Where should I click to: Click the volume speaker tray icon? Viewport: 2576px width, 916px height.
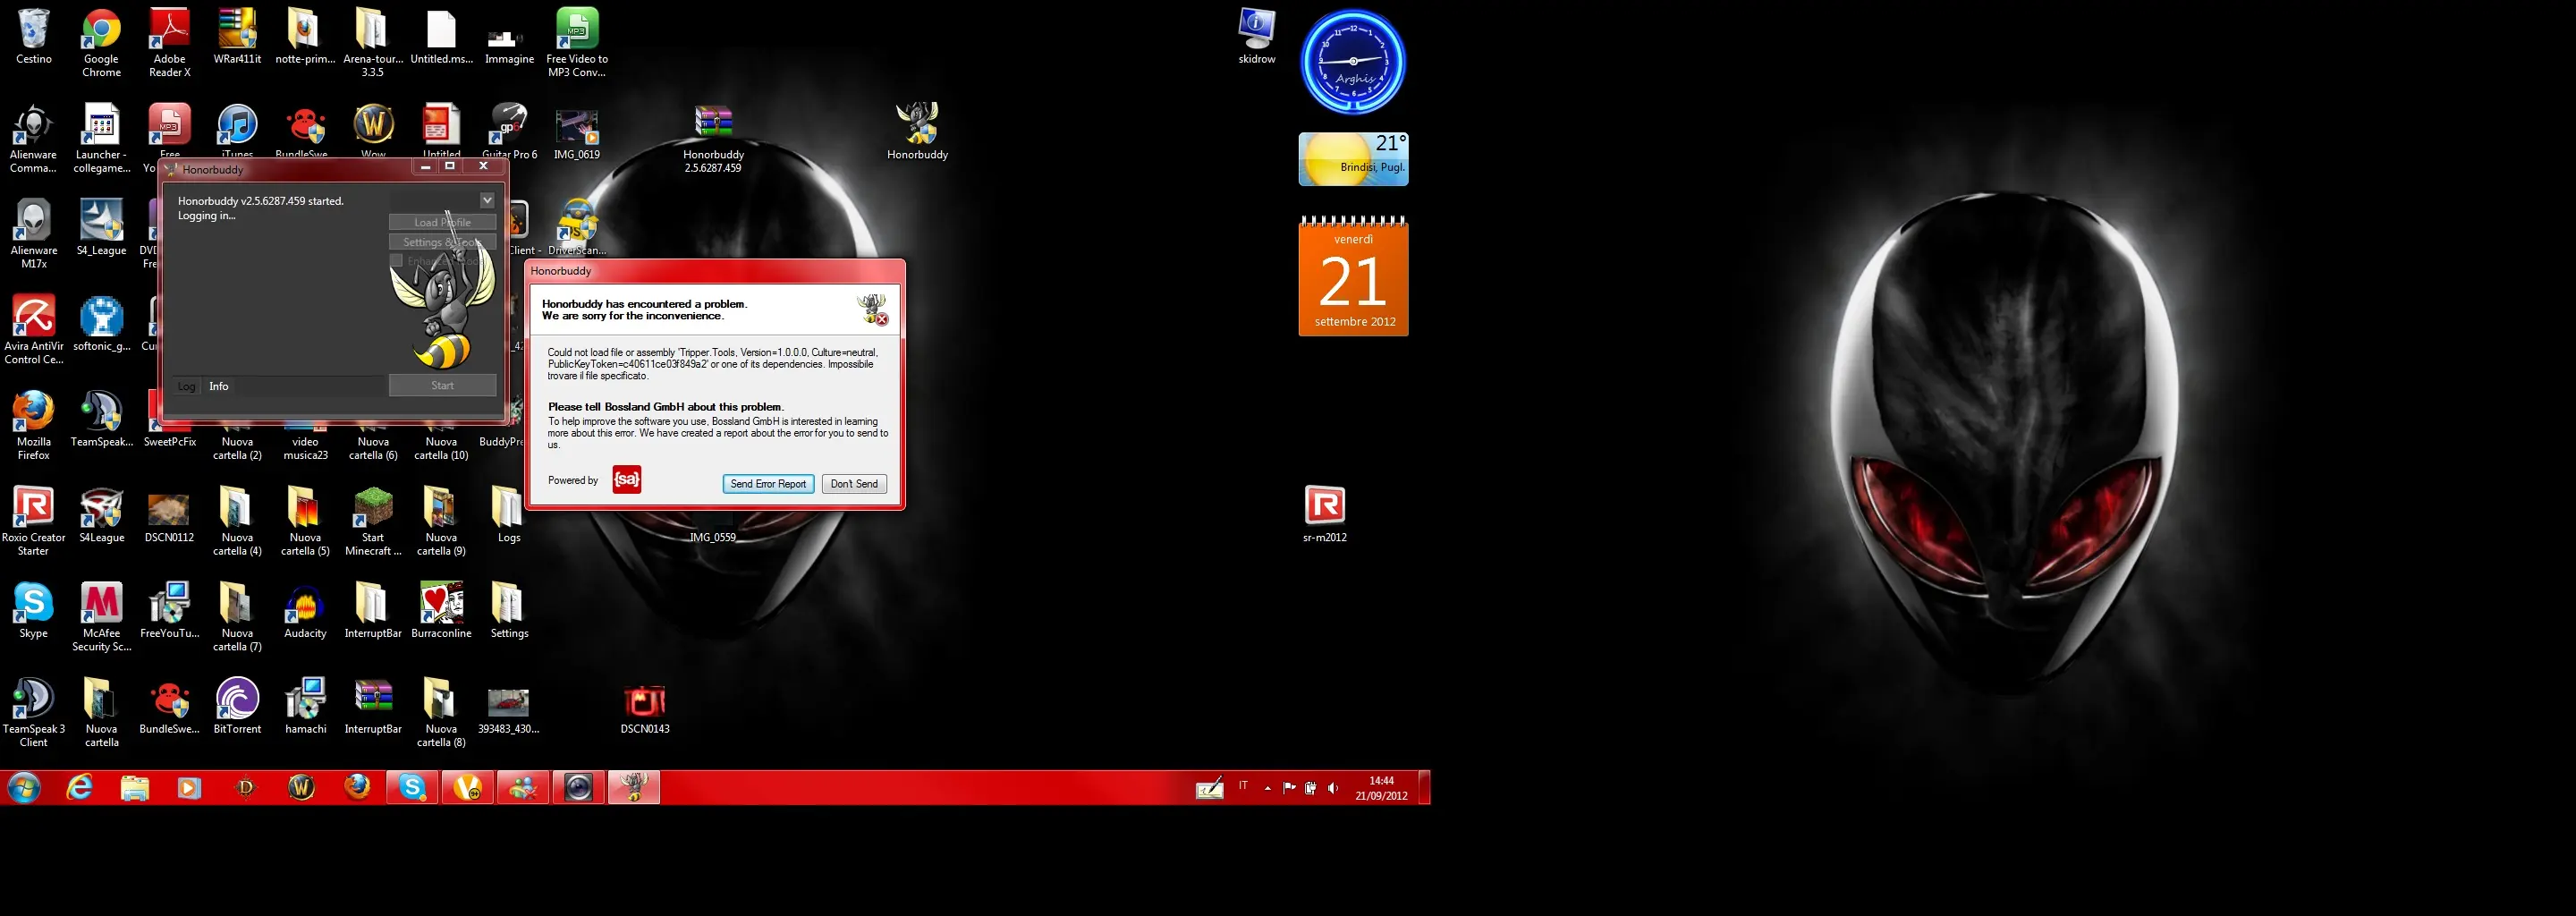pos(1332,788)
